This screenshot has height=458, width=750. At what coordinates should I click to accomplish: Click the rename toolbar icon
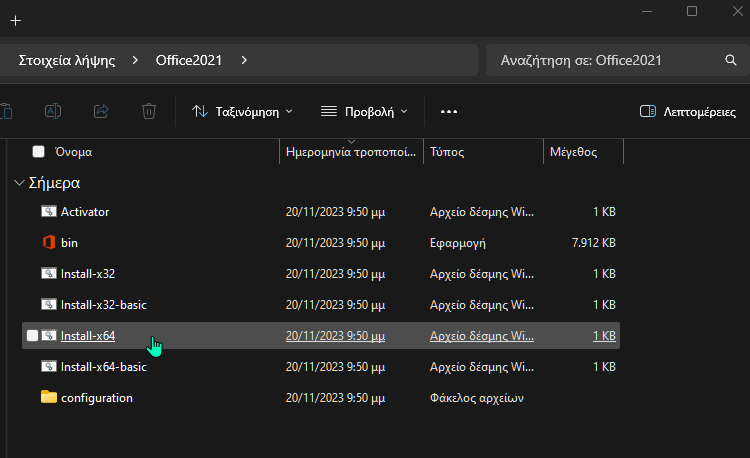tap(53, 111)
